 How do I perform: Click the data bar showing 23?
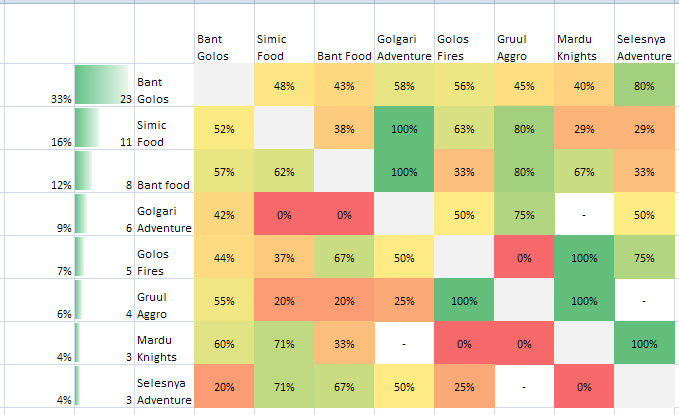click(x=104, y=86)
